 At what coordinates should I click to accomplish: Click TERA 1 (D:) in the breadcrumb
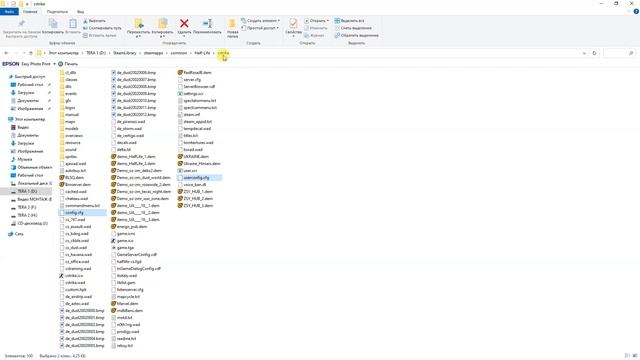tap(96, 53)
